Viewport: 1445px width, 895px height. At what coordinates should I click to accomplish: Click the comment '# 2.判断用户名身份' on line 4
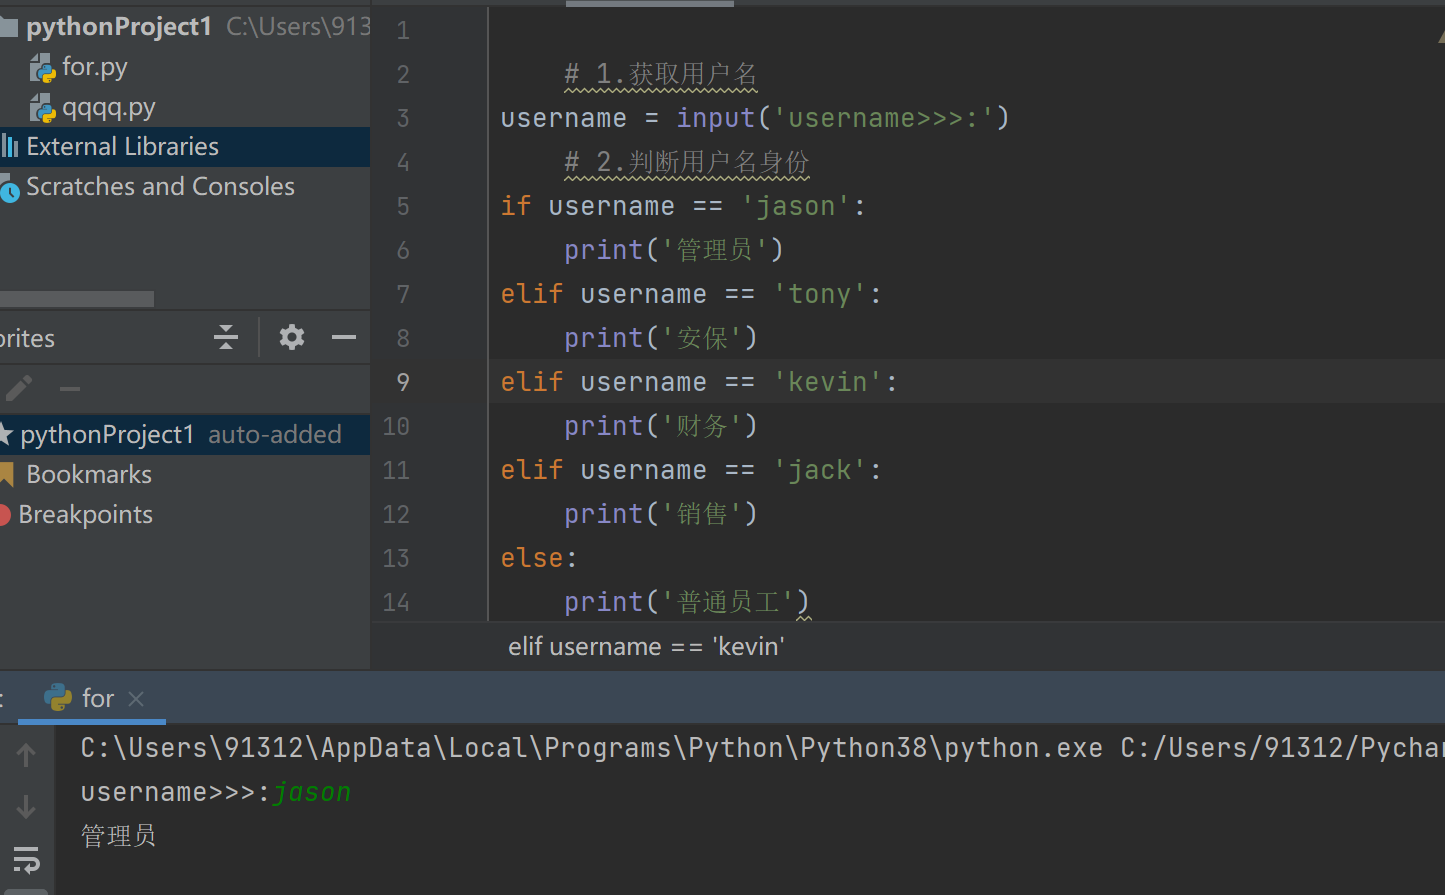click(x=687, y=163)
